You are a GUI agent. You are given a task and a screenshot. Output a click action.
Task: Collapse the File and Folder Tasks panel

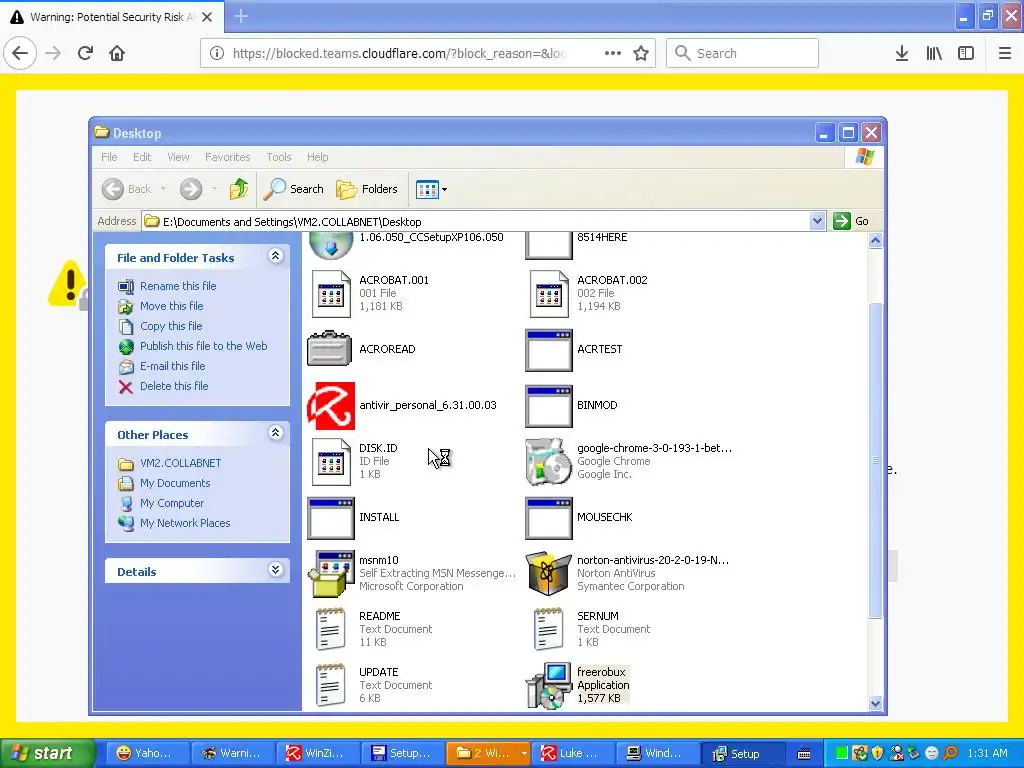(276, 256)
